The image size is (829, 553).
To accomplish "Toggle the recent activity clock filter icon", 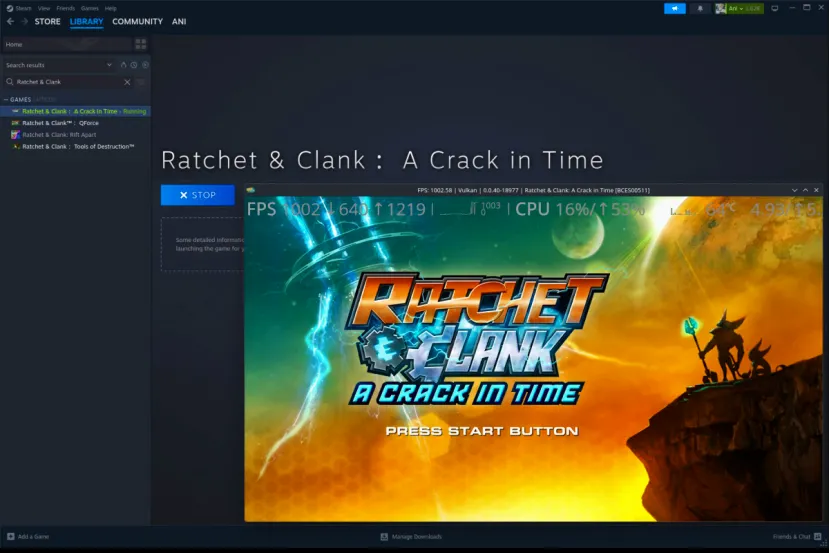I will pos(134,65).
